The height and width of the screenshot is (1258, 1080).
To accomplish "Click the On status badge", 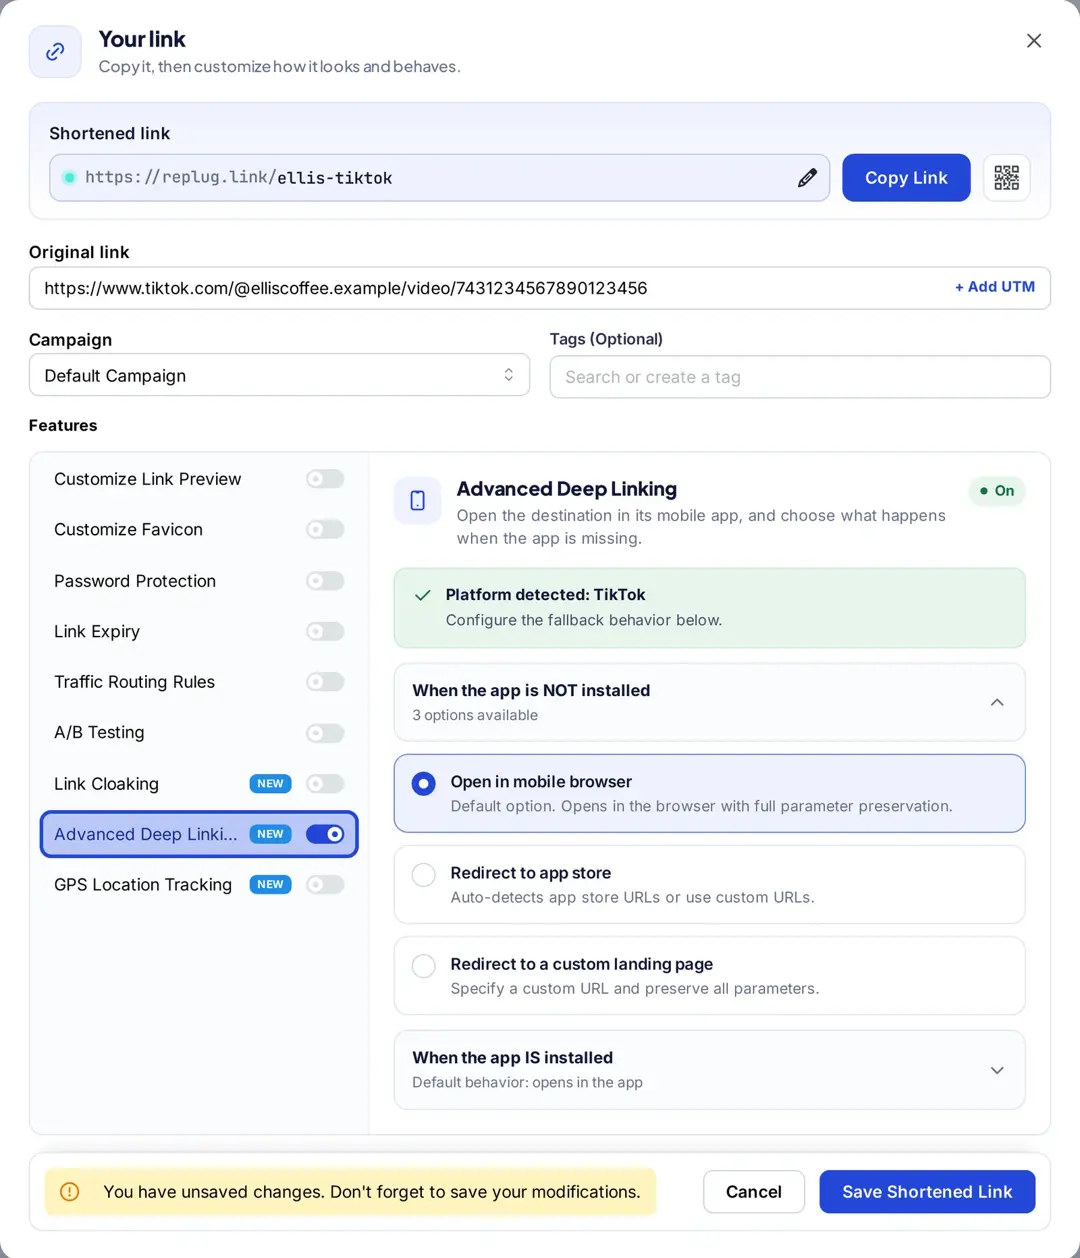I will (x=997, y=491).
